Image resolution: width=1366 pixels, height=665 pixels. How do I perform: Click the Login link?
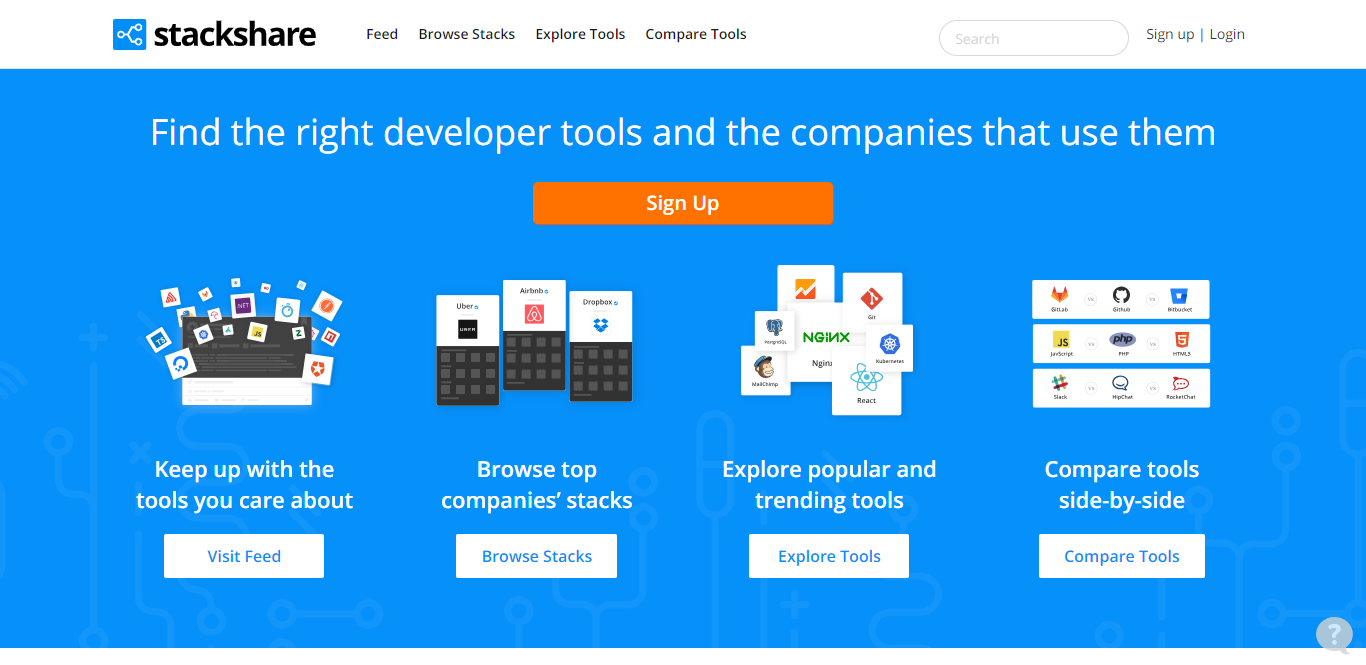pyautogui.click(x=1227, y=34)
